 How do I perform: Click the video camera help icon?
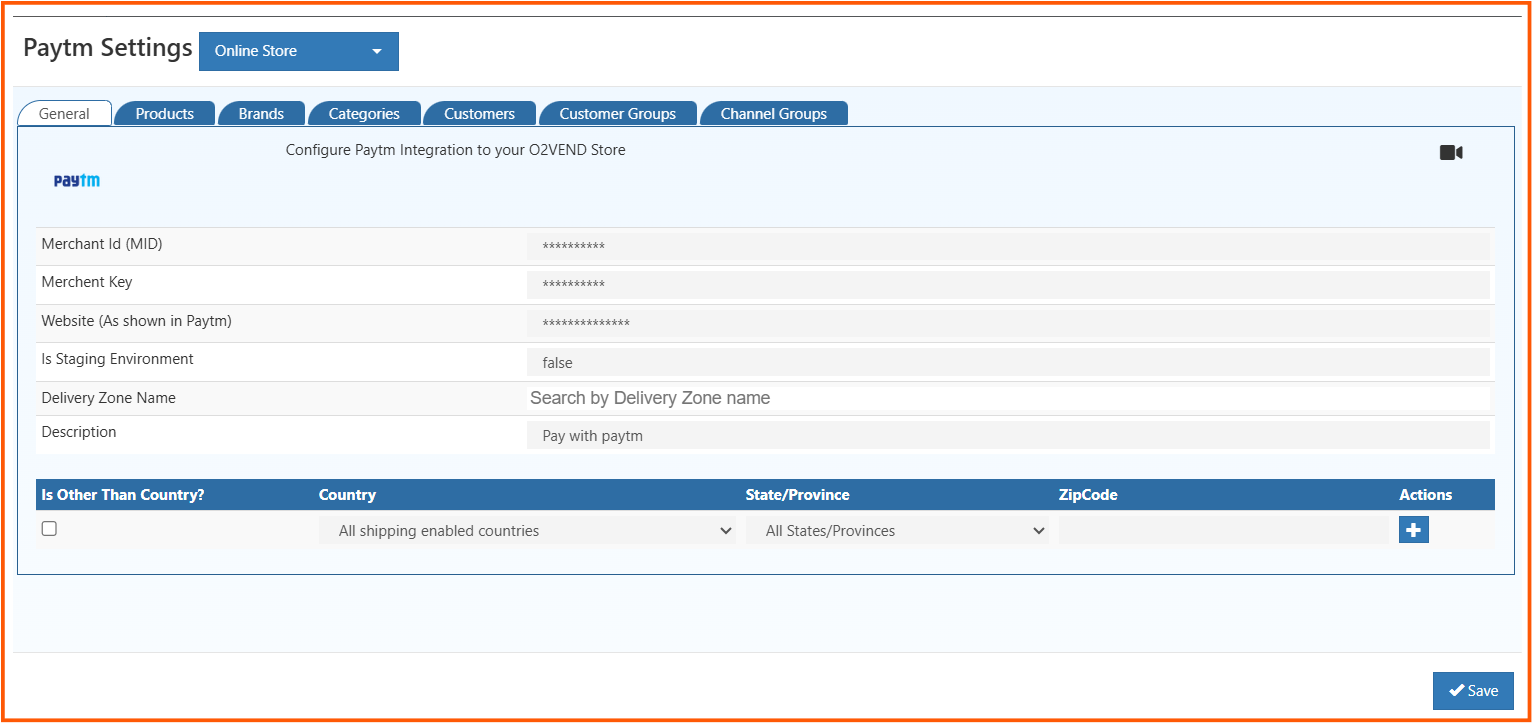tap(1451, 152)
